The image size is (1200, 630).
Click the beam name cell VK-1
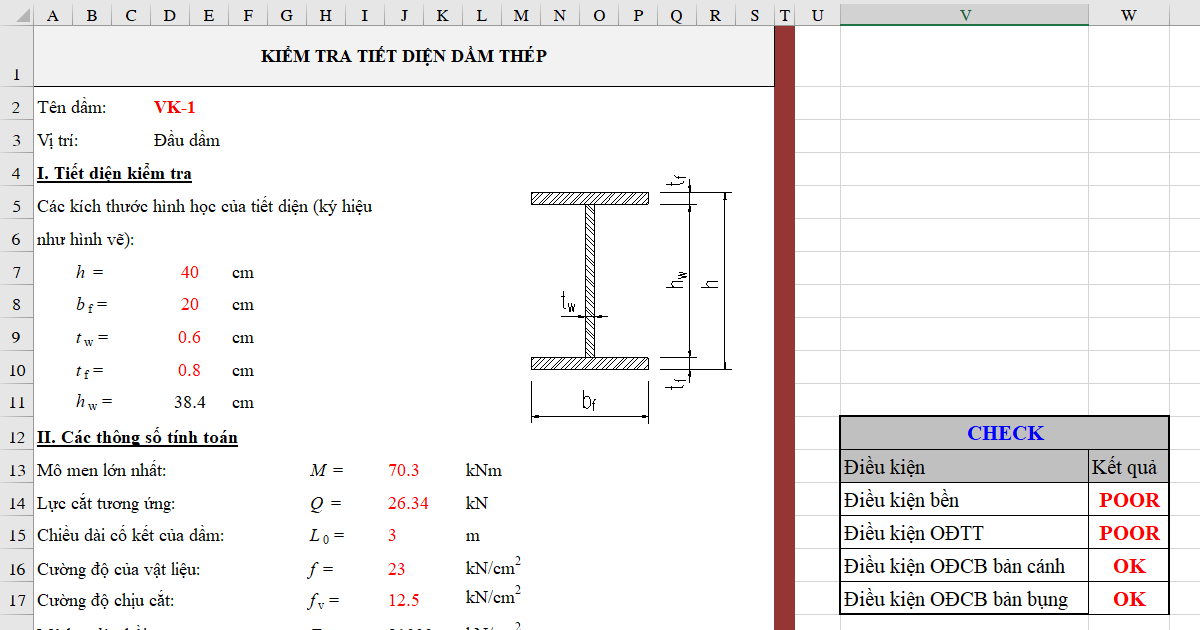pyautogui.click(x=175, y=108)
